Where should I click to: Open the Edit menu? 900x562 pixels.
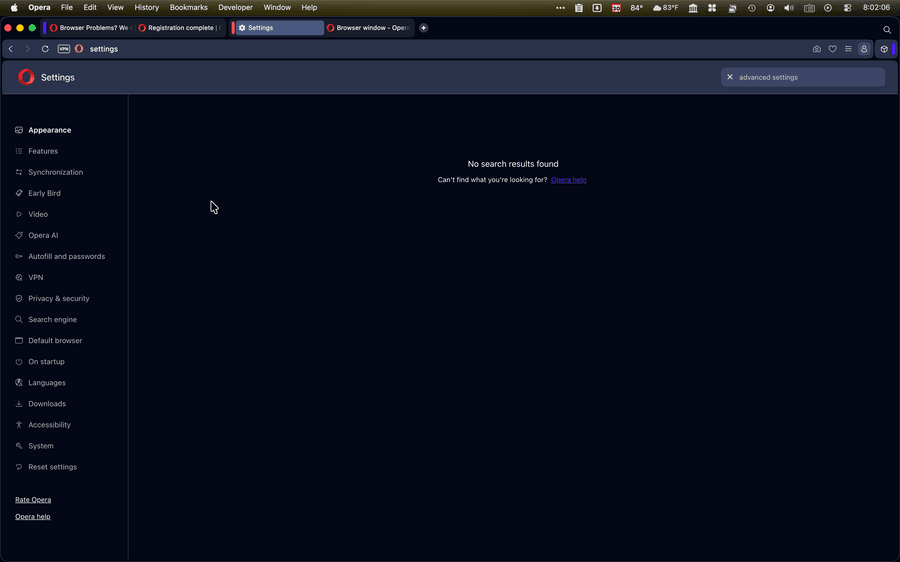tap(90, 7)
